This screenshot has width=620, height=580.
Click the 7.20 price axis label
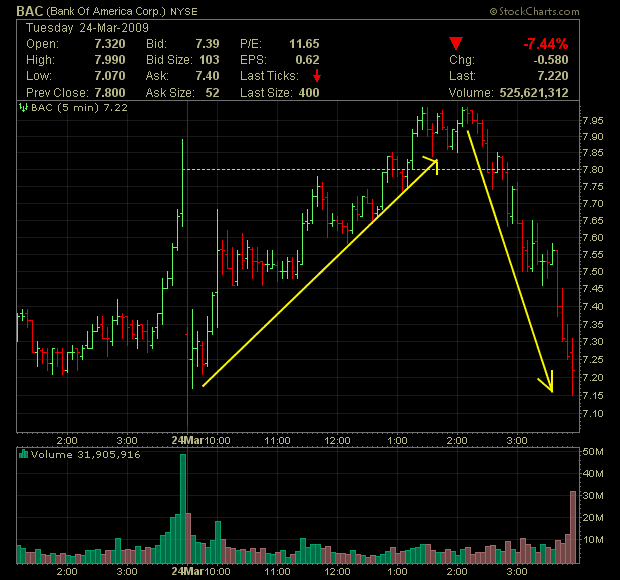(593, 378)
